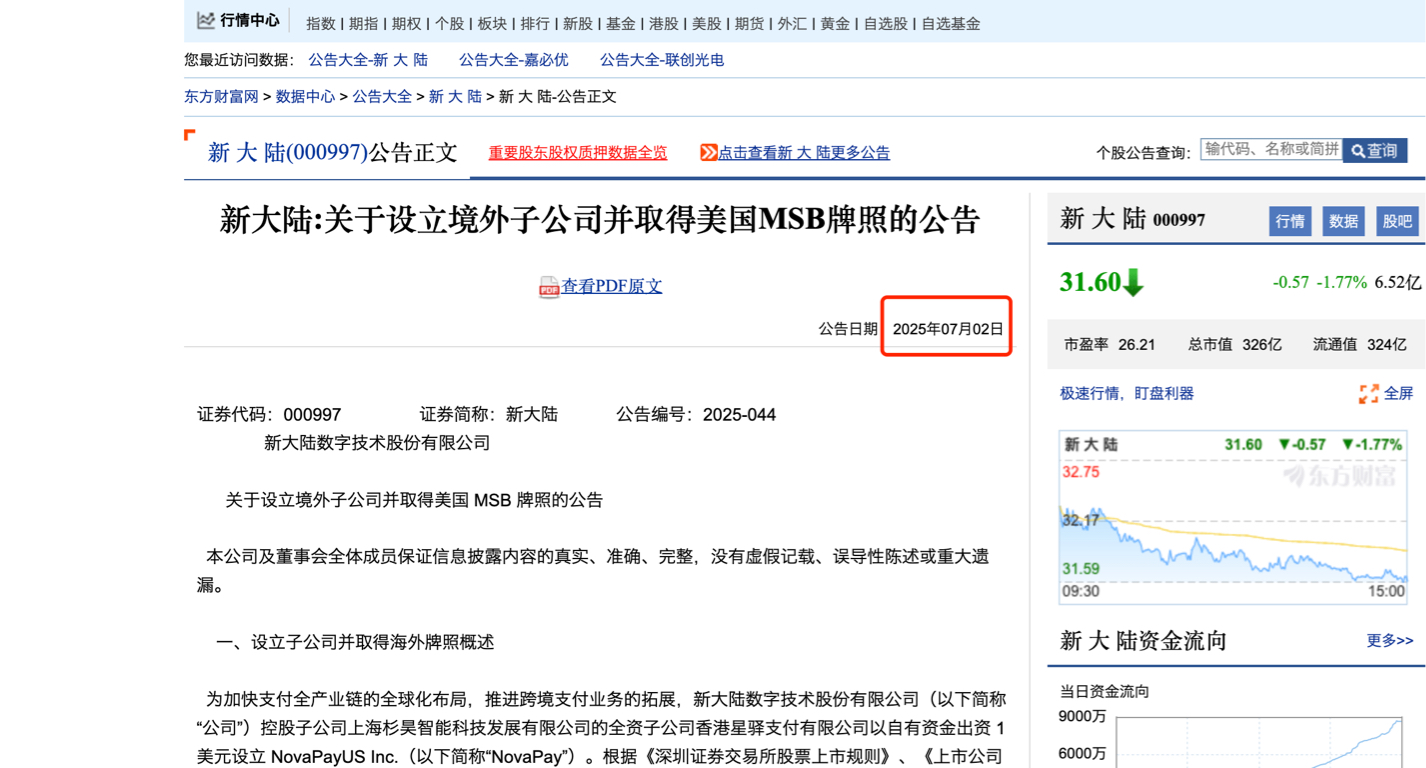Click the 东方财富网 breadcrumb link
The image size is (1426, 768).
pos(221,97)
